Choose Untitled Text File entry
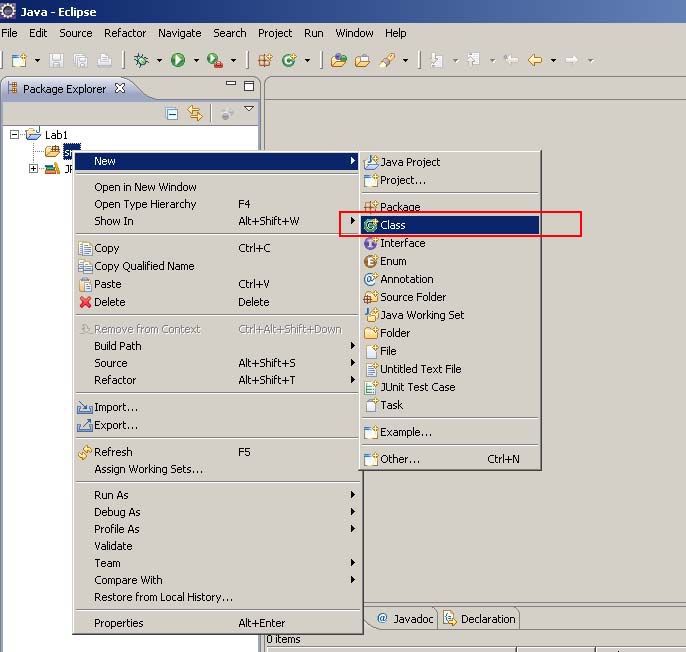 [x=450, y=369]
